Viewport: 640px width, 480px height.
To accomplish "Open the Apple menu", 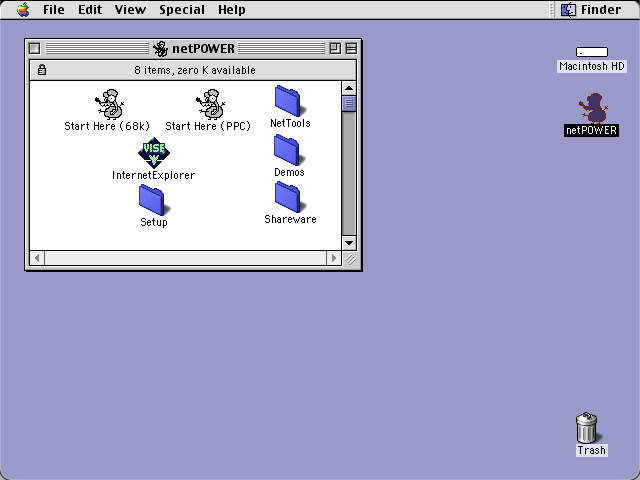I will tap(23, 9).
